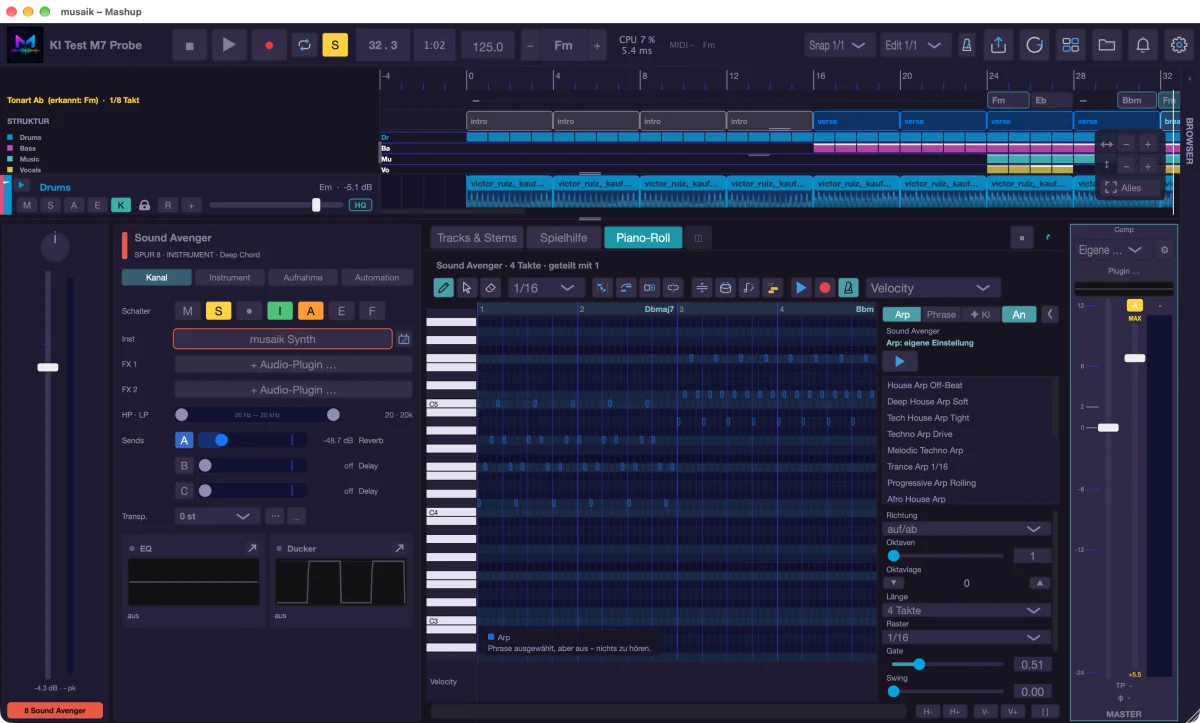Screen dimensions: 1200x723
Task: Open the Snap 1/1 dropdown
Action: tap(840, 45)
